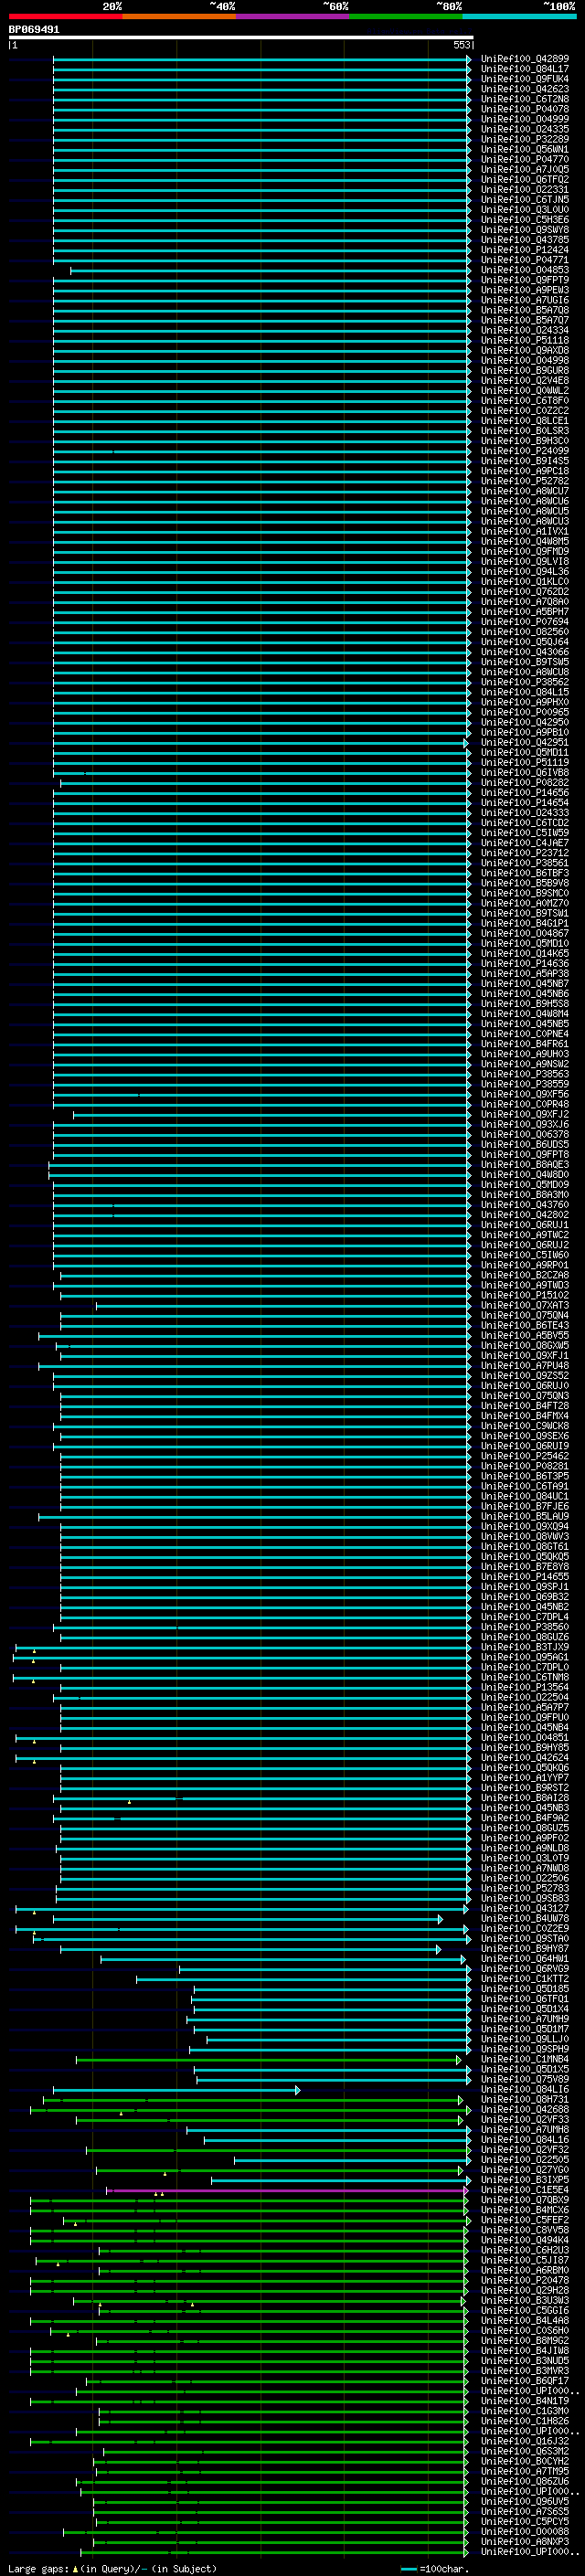Select hit label UniRef100_P00965
This screenshot has width=585, height=2576.
[525, 712]
